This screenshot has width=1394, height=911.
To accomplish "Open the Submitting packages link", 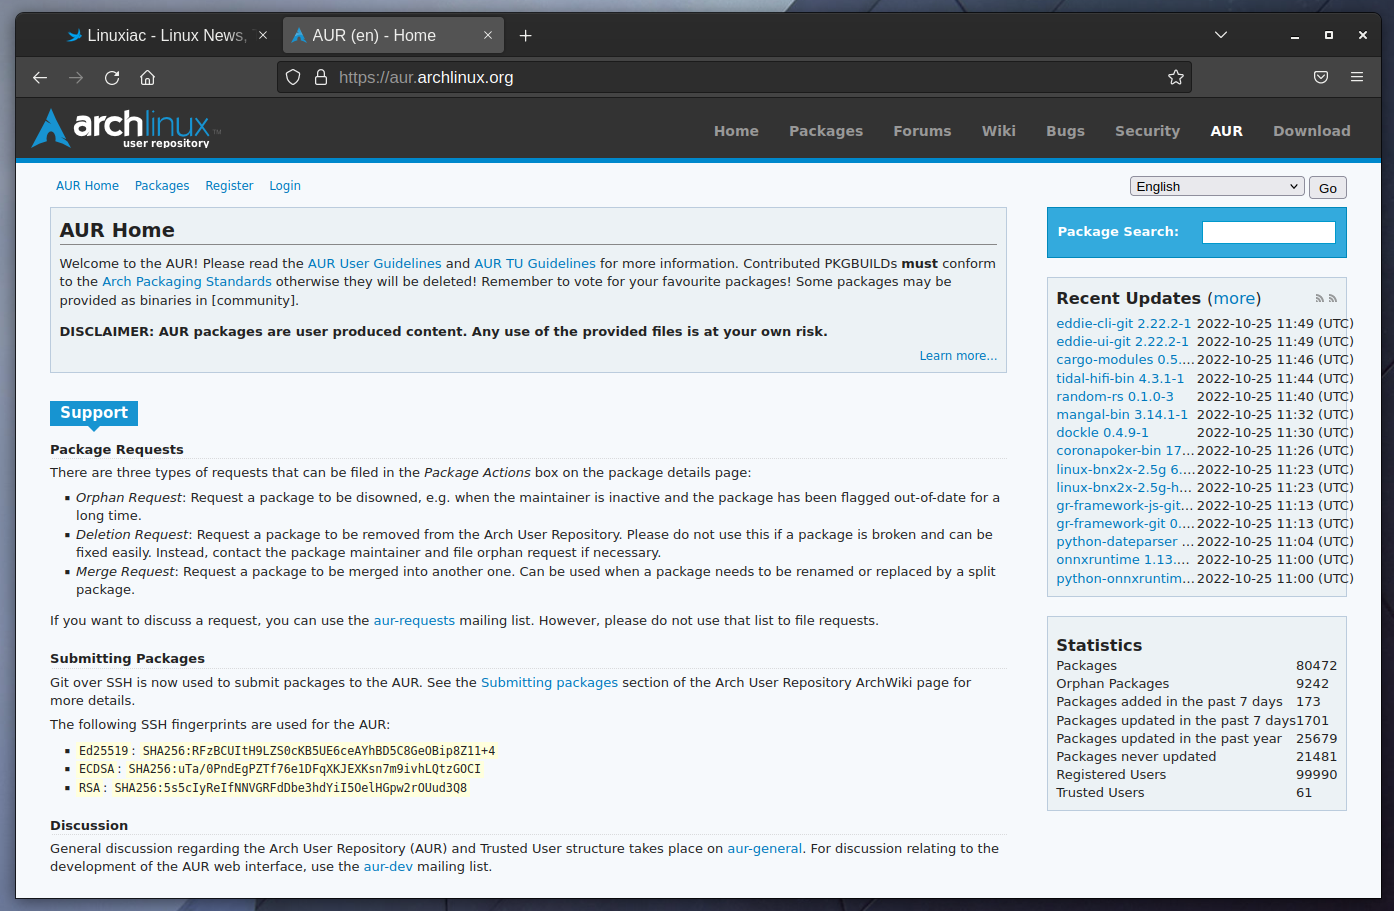I will (x=549, y=683).
